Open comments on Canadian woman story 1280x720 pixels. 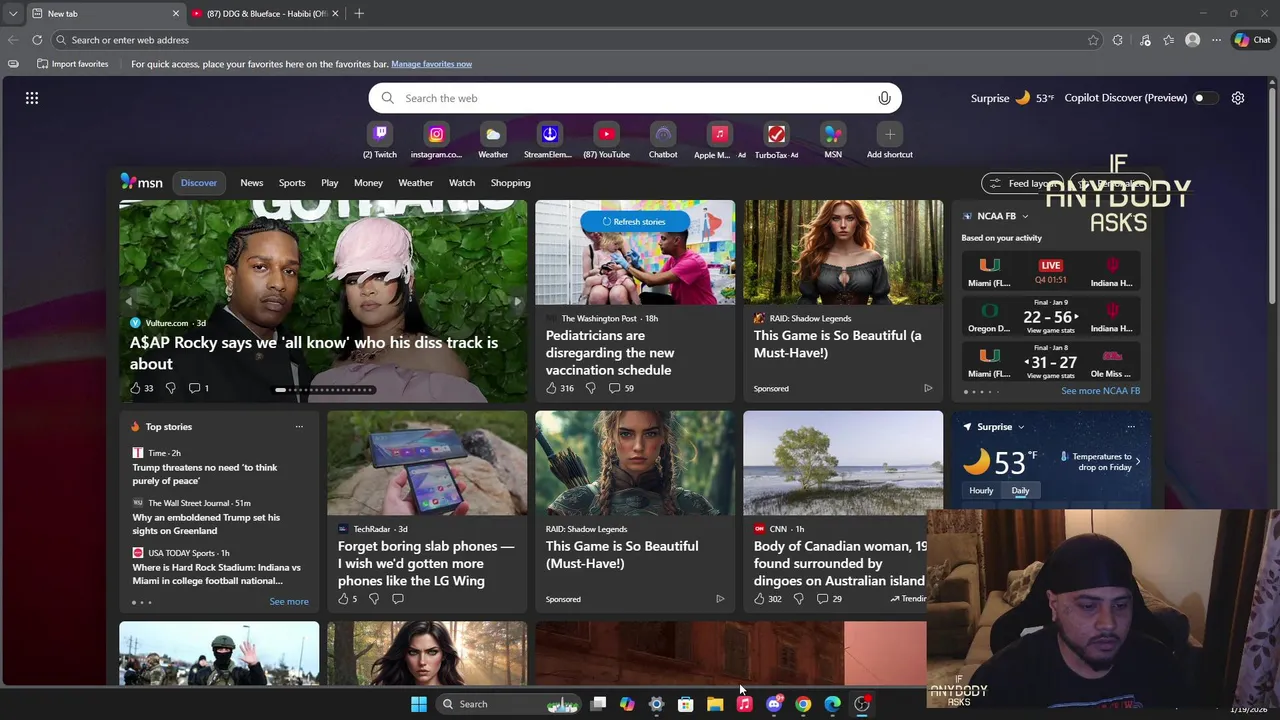pyautogui.click(x=829, y=599)
